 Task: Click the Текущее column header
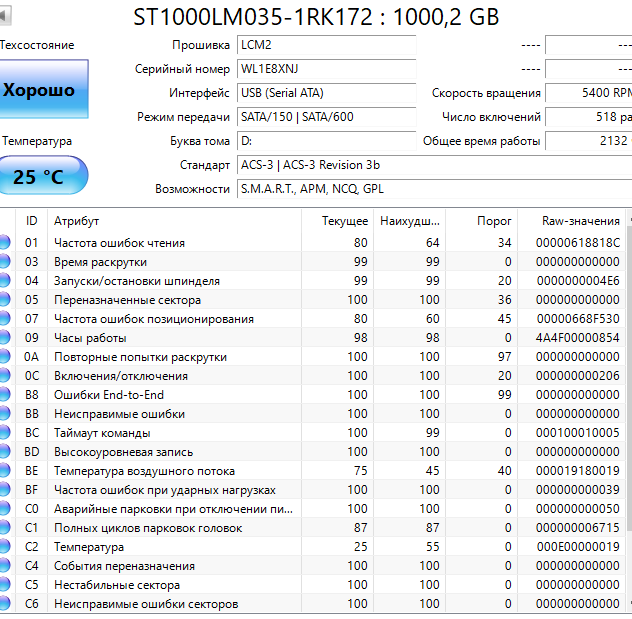point(337,221)
